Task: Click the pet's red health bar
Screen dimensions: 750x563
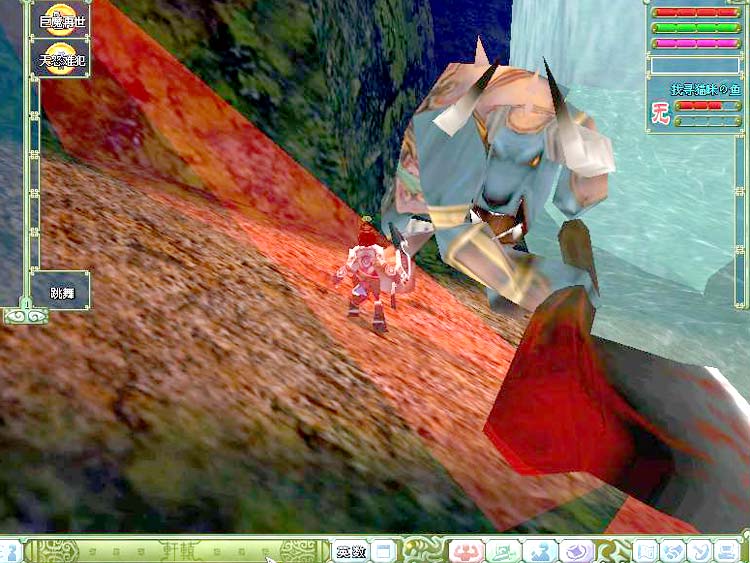Action: [x=708, y=106]
